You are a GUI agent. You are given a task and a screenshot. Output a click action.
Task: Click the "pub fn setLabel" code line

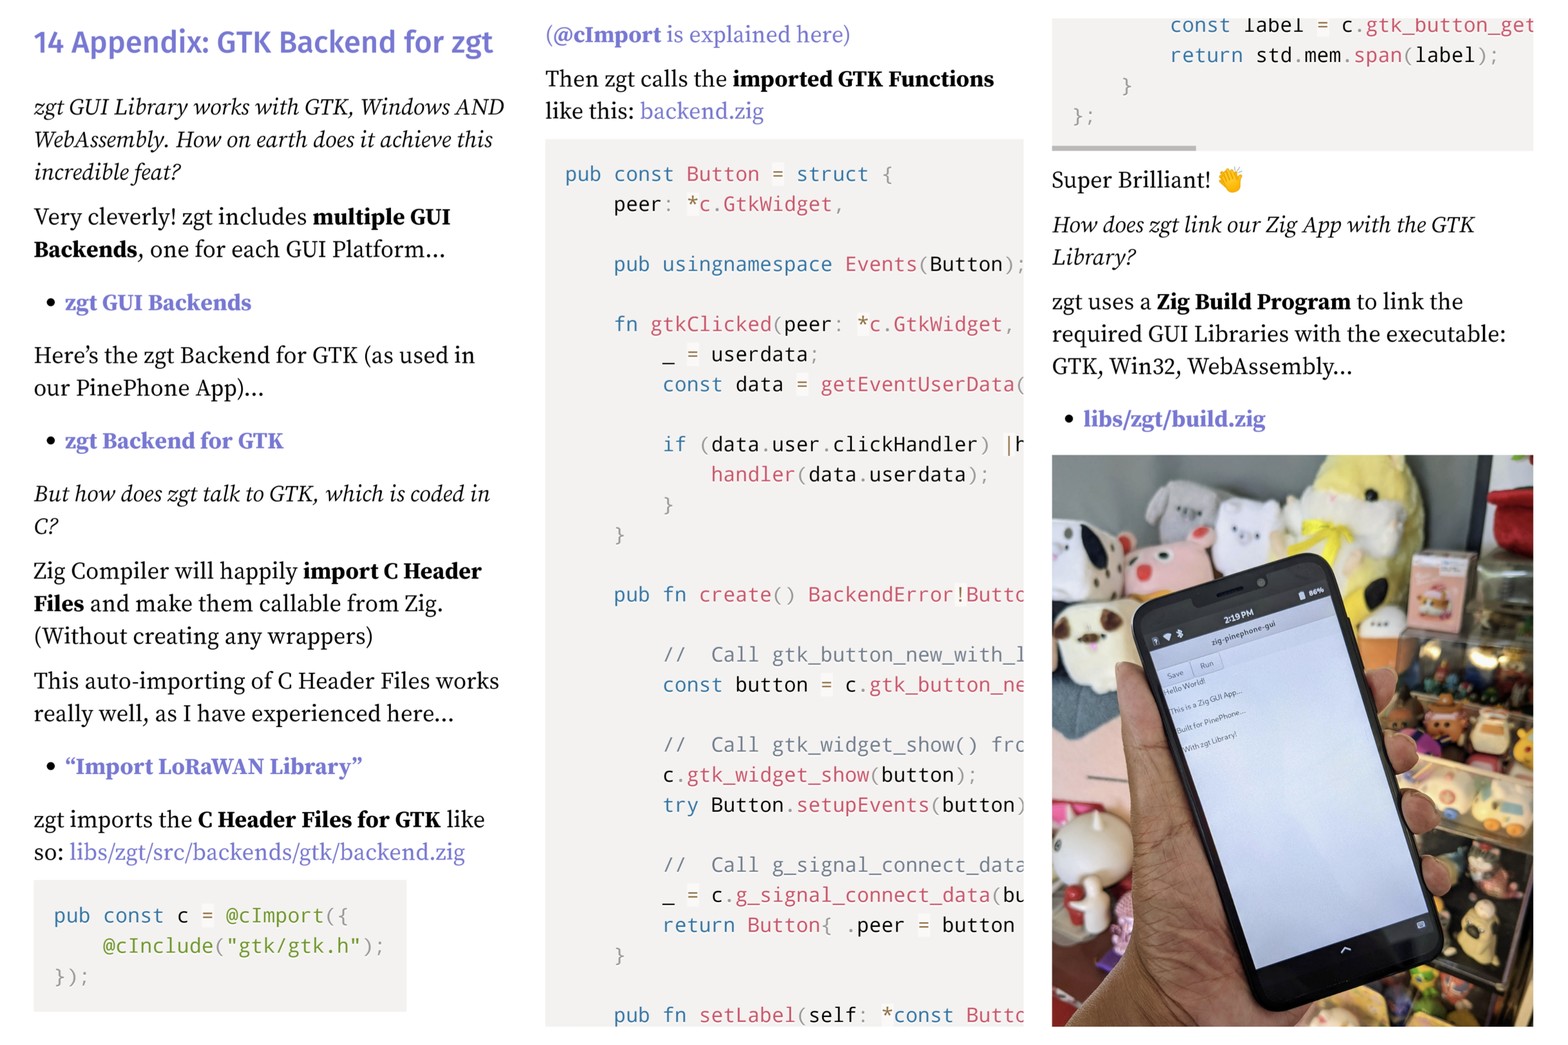tap(816, 1015)
